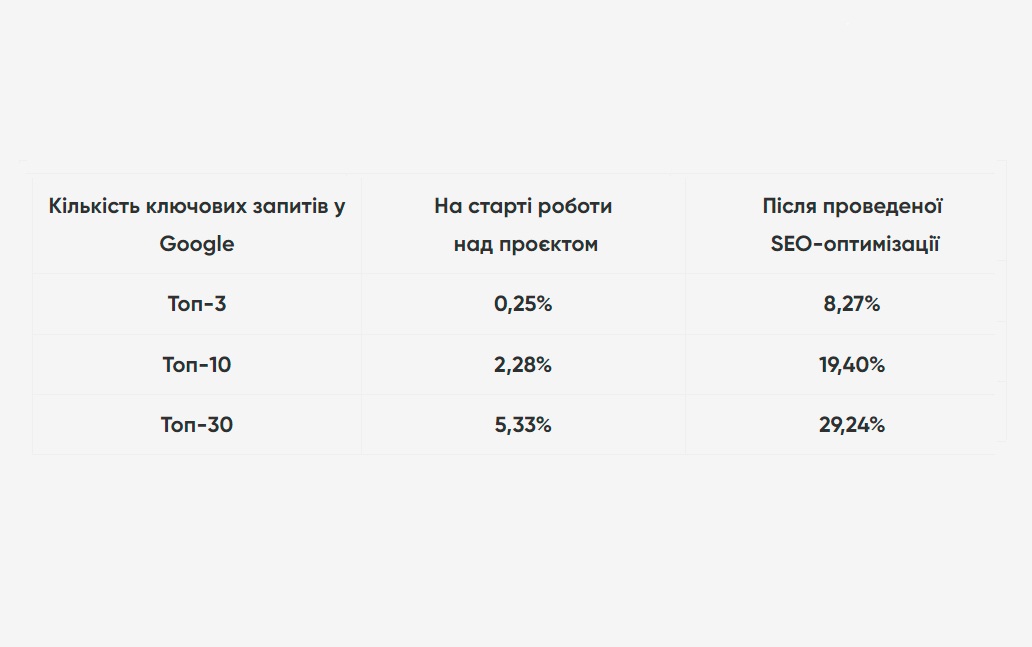Click the 8,27% value cell
Image resolution: width=1032 pixels, height=647 pixels.
point(852,303)
